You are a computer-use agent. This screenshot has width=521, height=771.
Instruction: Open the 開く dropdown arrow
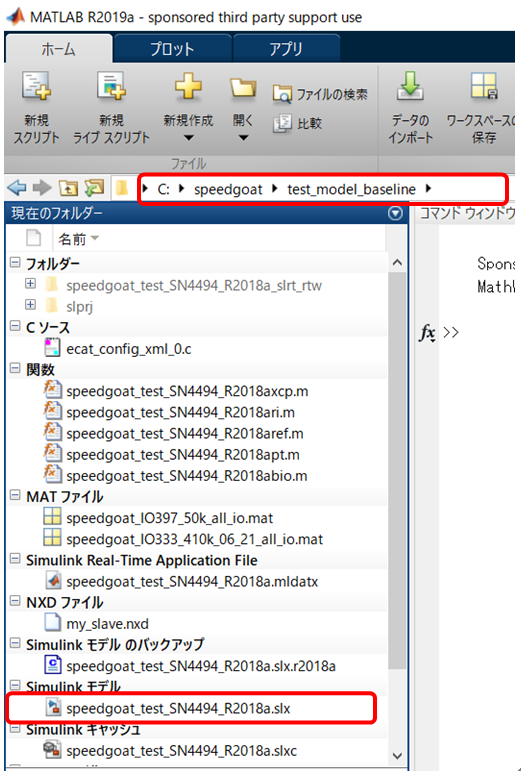point(243,138)
